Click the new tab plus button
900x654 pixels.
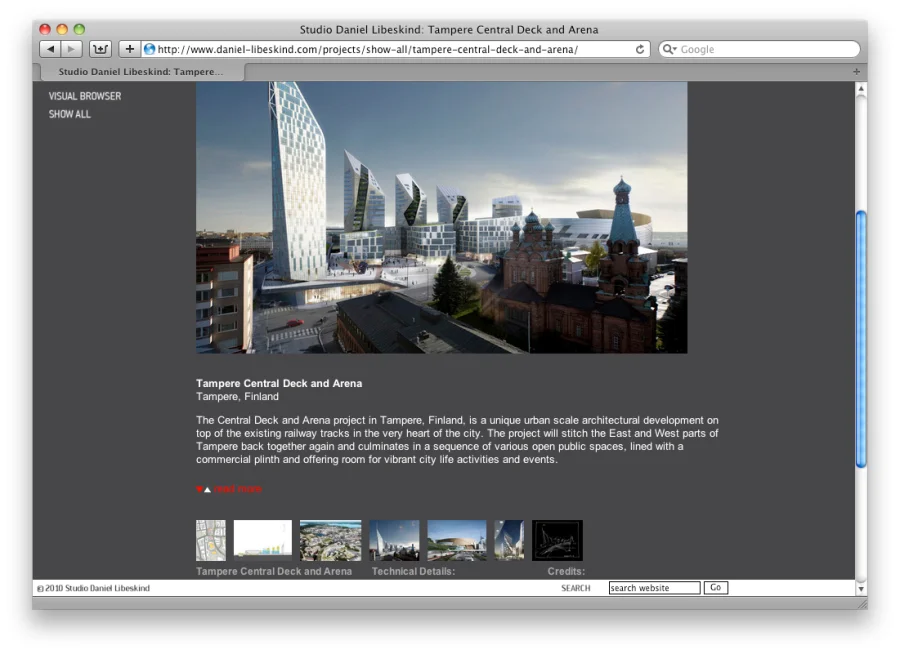coord(856,72)
